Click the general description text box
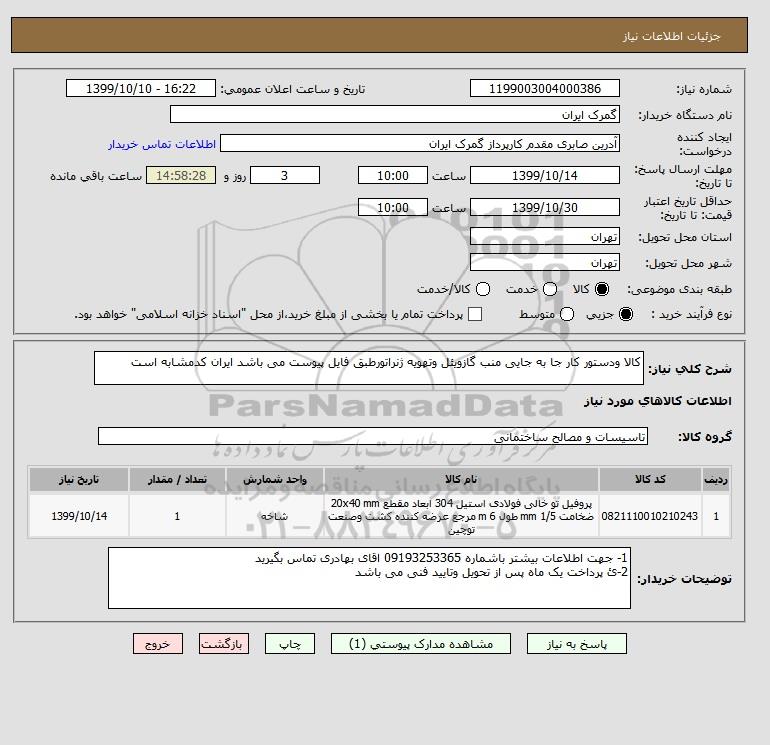Screen dimensions: 770x745 [369, 368]
